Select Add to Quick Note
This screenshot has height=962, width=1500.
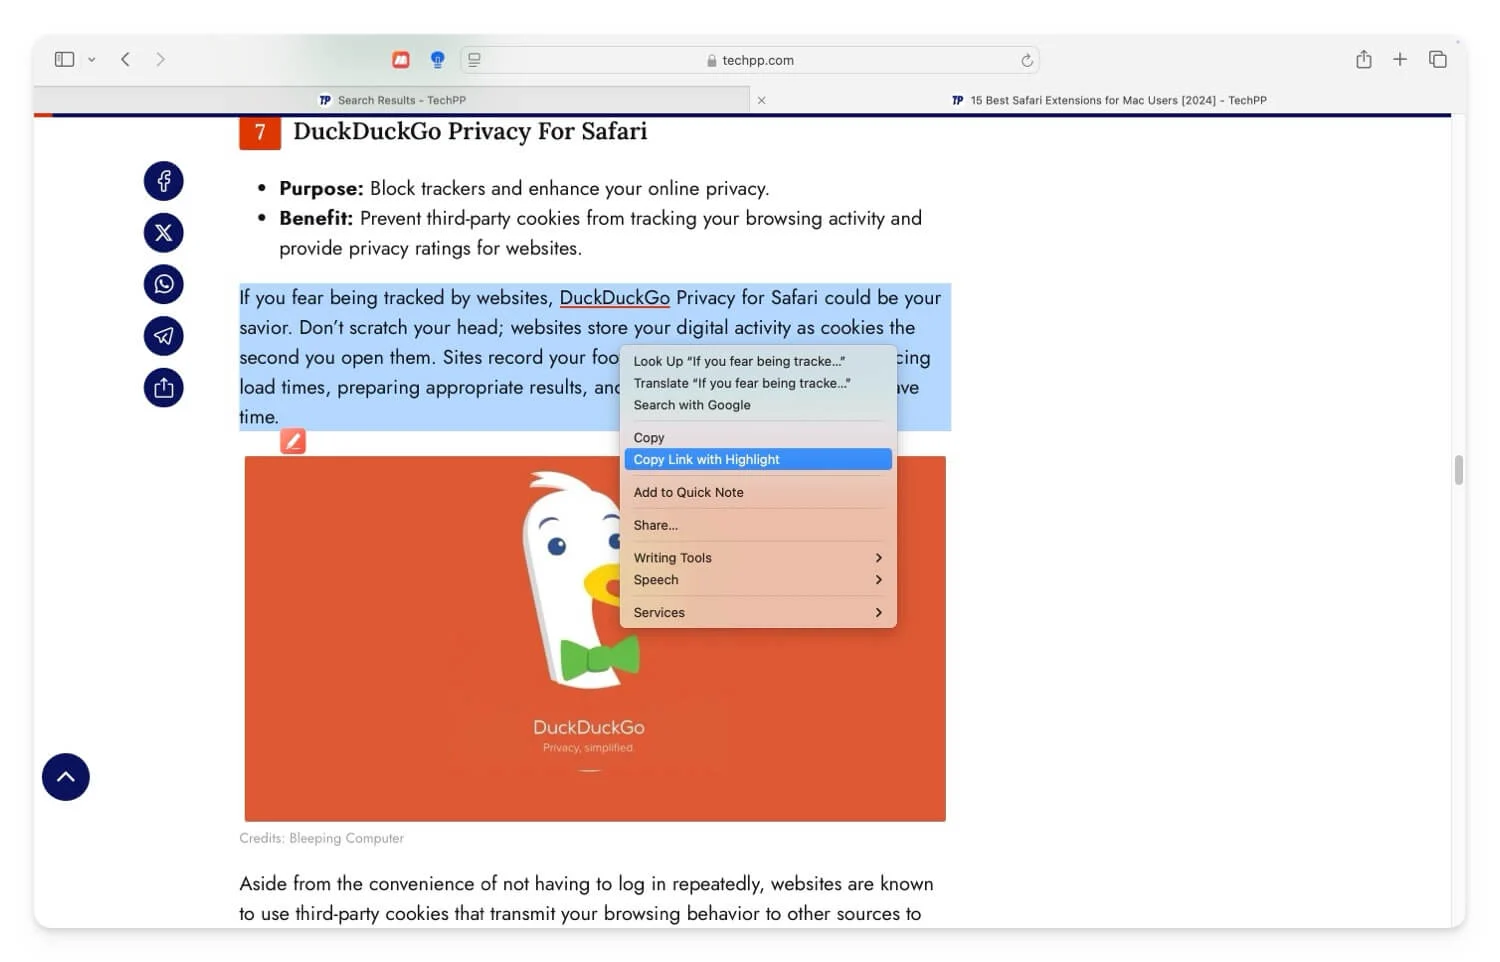pos(758,492)
